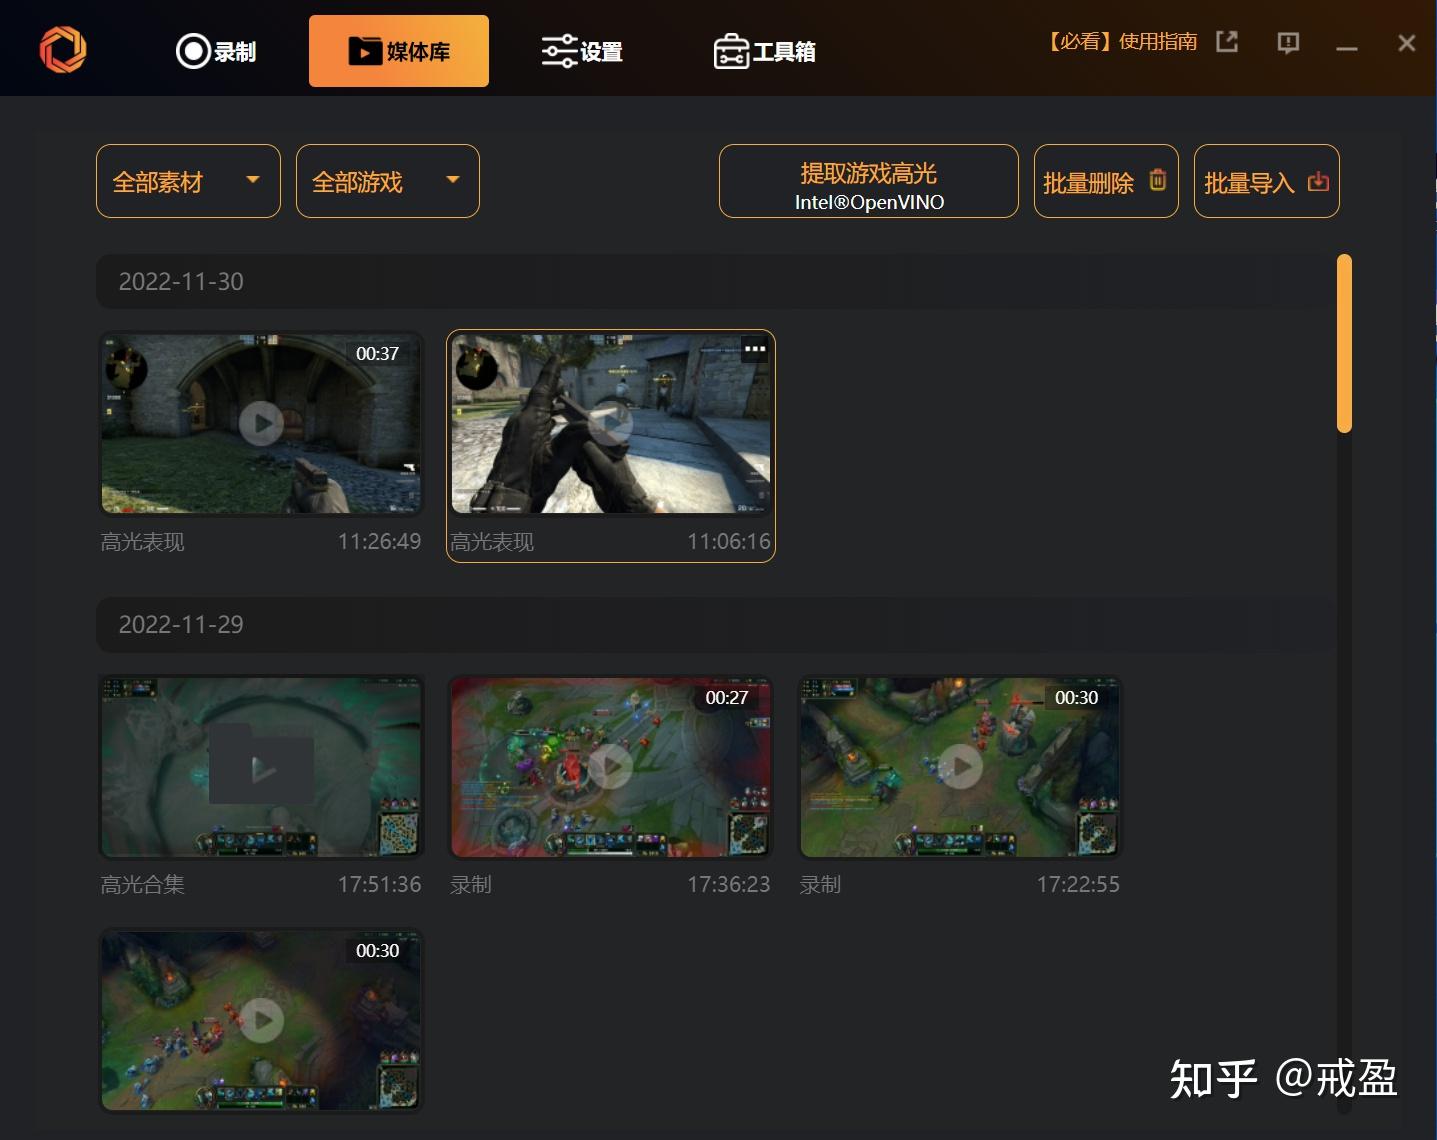Viewport: 1437px width, 1140px height.
Task: Open the three-dot menu on 11:06:16 clip
Action: point(755,349)
